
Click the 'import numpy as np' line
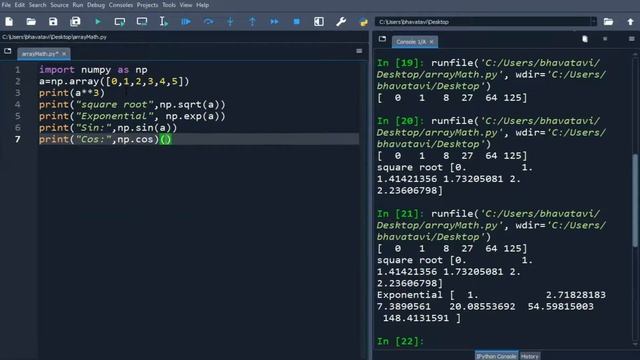(x=93, y=70)
